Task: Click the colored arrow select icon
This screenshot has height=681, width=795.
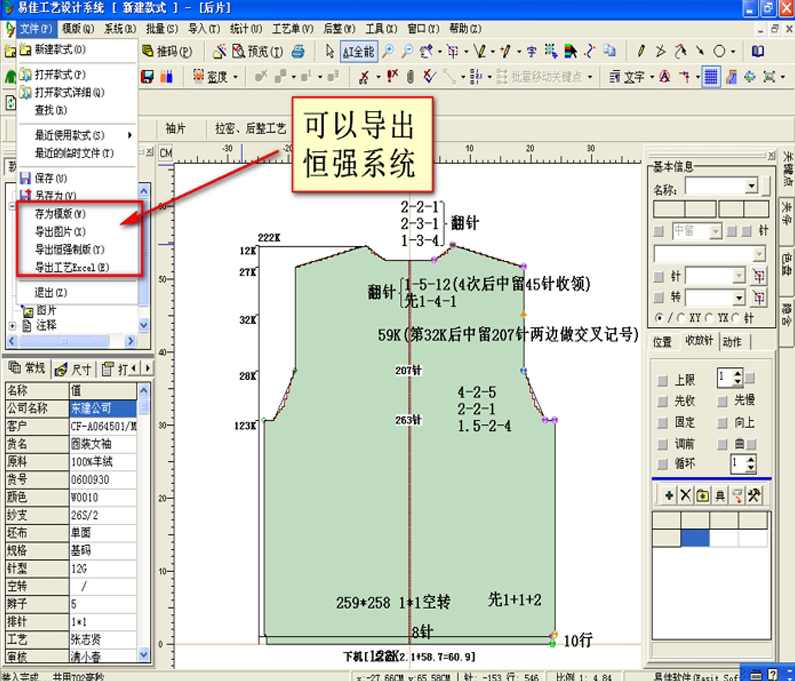Action: (x=570, y=51)
